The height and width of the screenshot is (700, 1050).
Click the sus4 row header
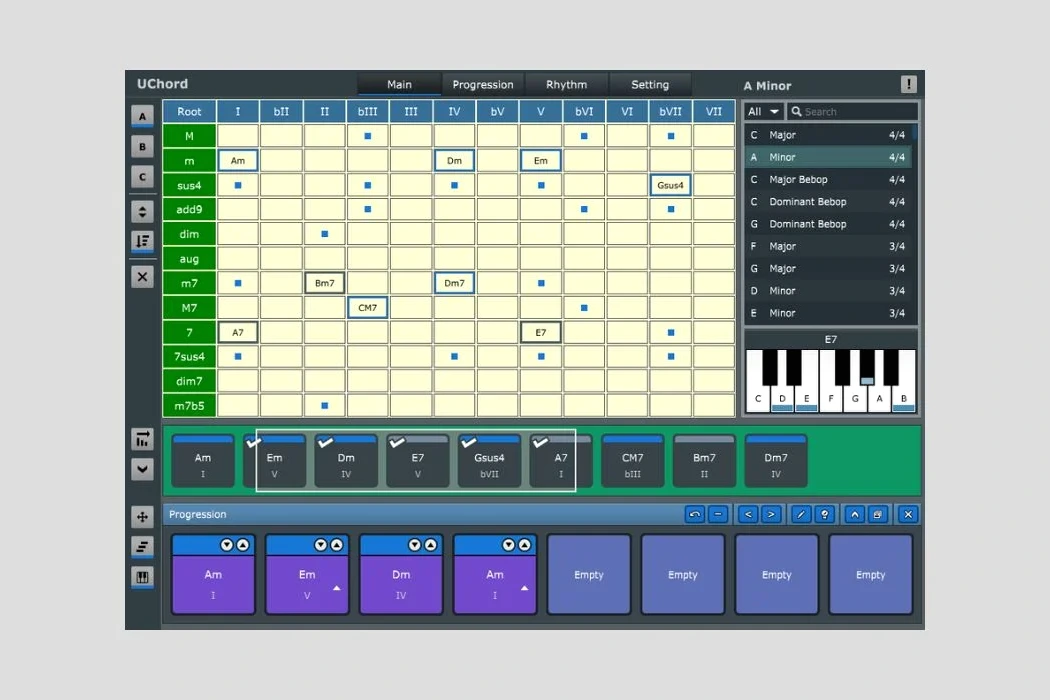189,185
